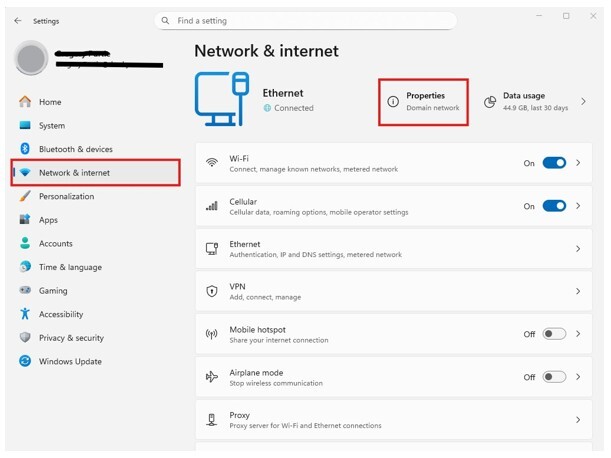This screenshot has height=458, width=611.
Task: Click the Find a setting search box
Action: click(x=305, y=20)
